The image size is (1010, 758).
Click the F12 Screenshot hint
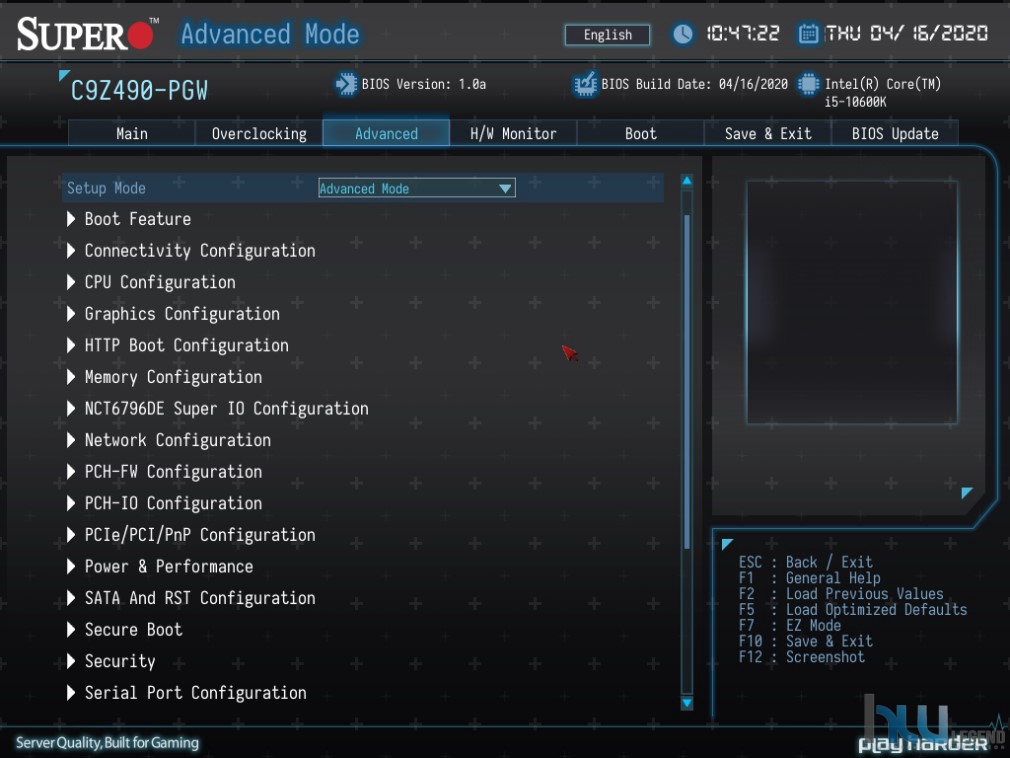[802, 657]
